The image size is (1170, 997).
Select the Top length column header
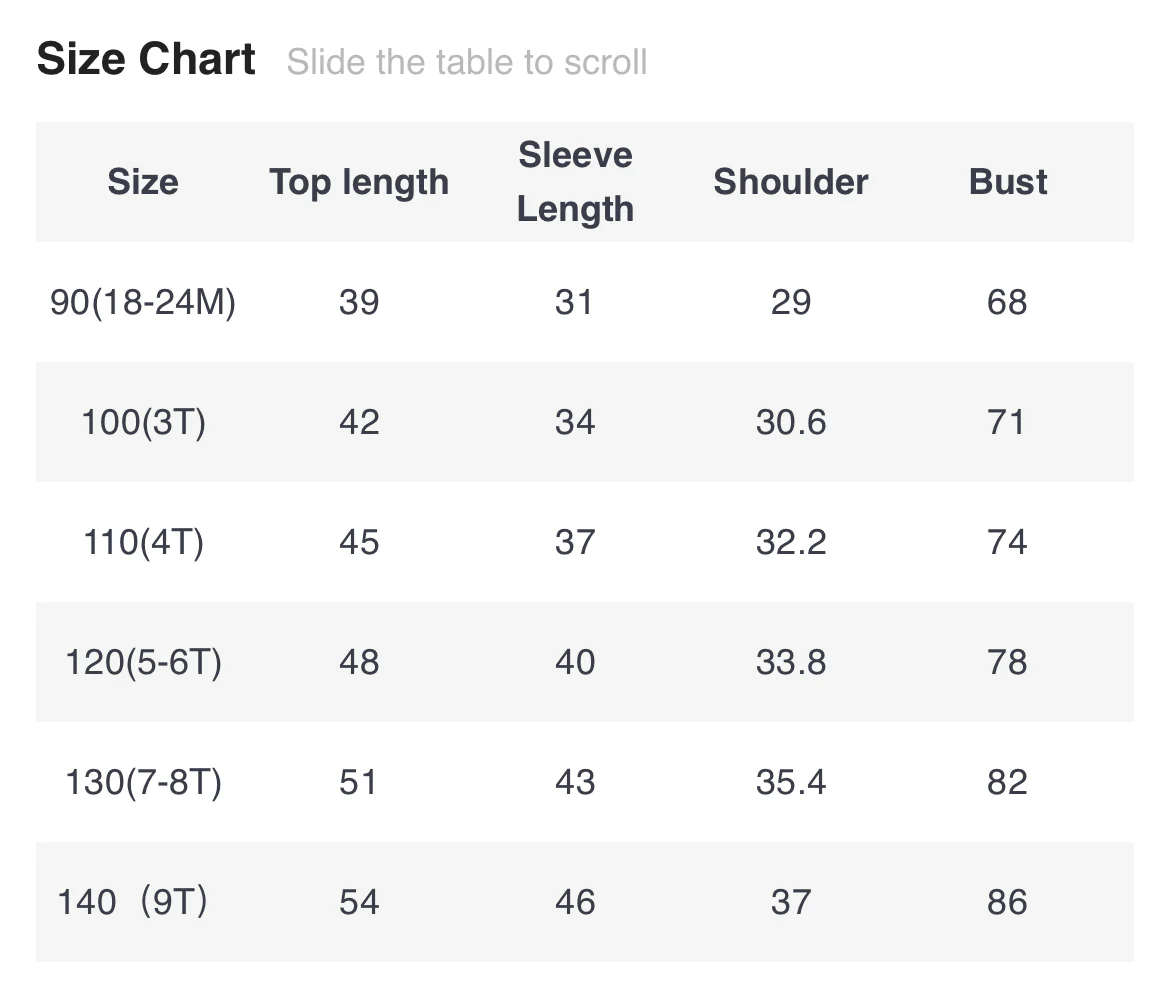pos(359,182)
